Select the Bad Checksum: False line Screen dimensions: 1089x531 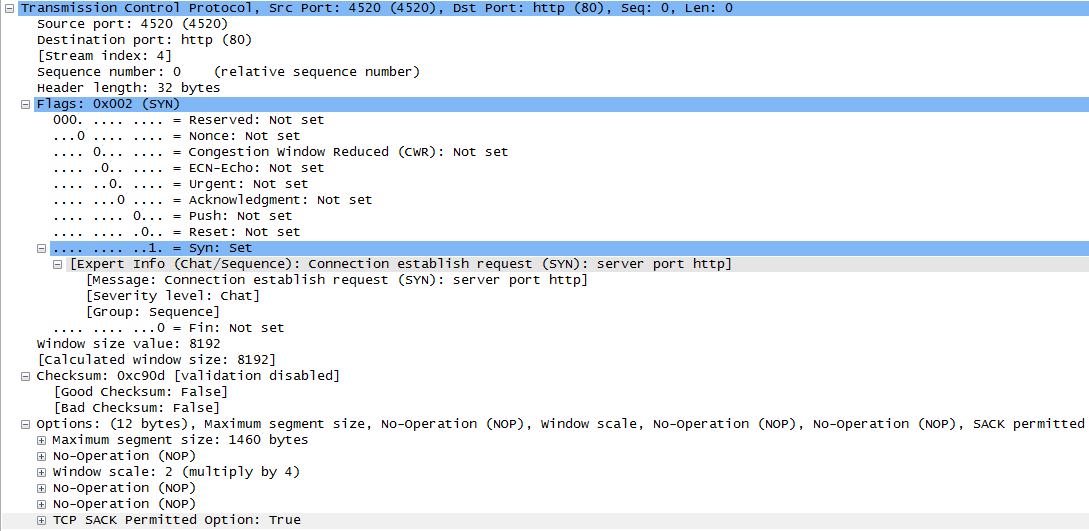136,407
